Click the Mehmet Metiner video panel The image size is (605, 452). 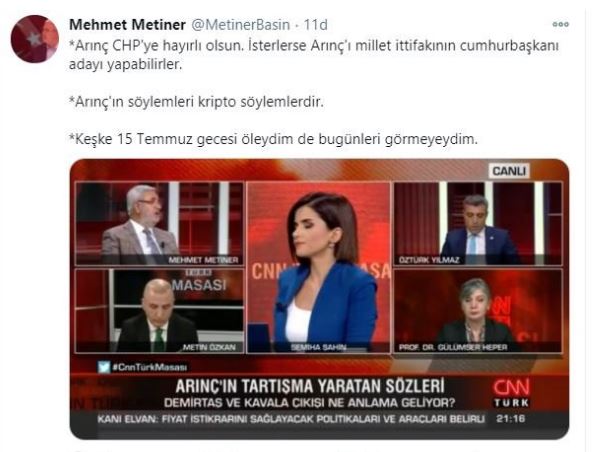pyautogui.click(x=160, y=224)
